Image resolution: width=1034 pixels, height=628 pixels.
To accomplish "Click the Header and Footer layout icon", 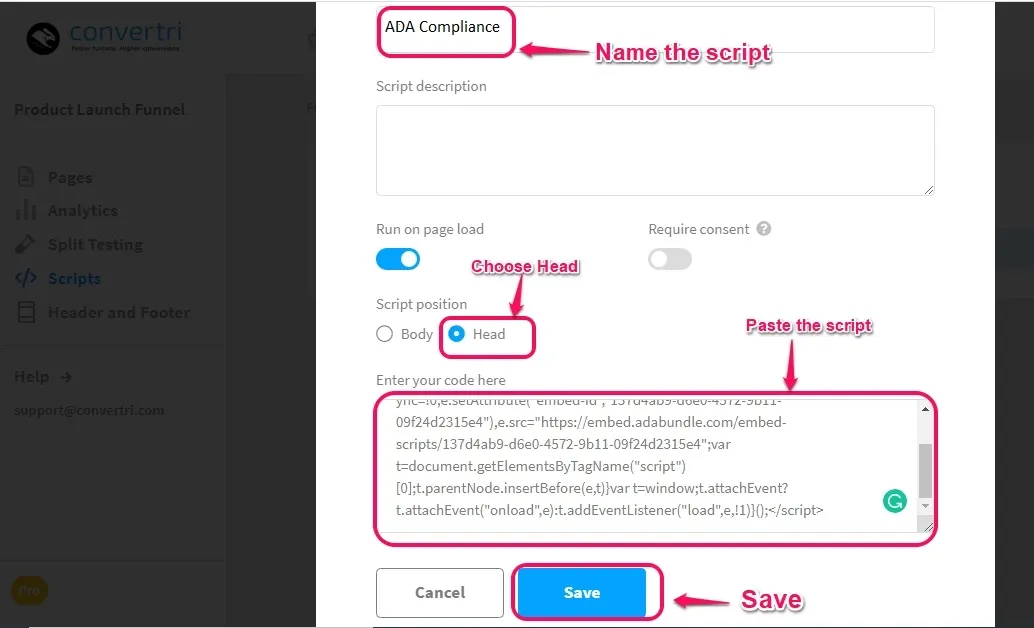I will (x=26, y=312).
